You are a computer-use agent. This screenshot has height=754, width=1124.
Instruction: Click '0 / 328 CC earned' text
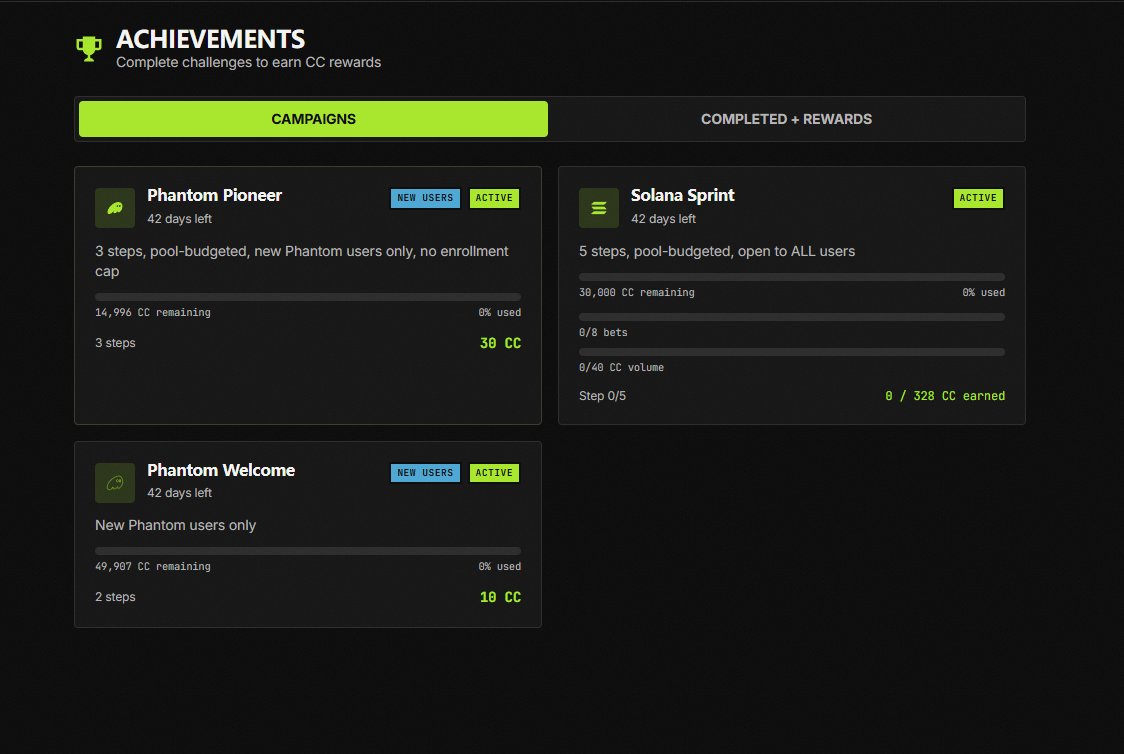[945, 396]
